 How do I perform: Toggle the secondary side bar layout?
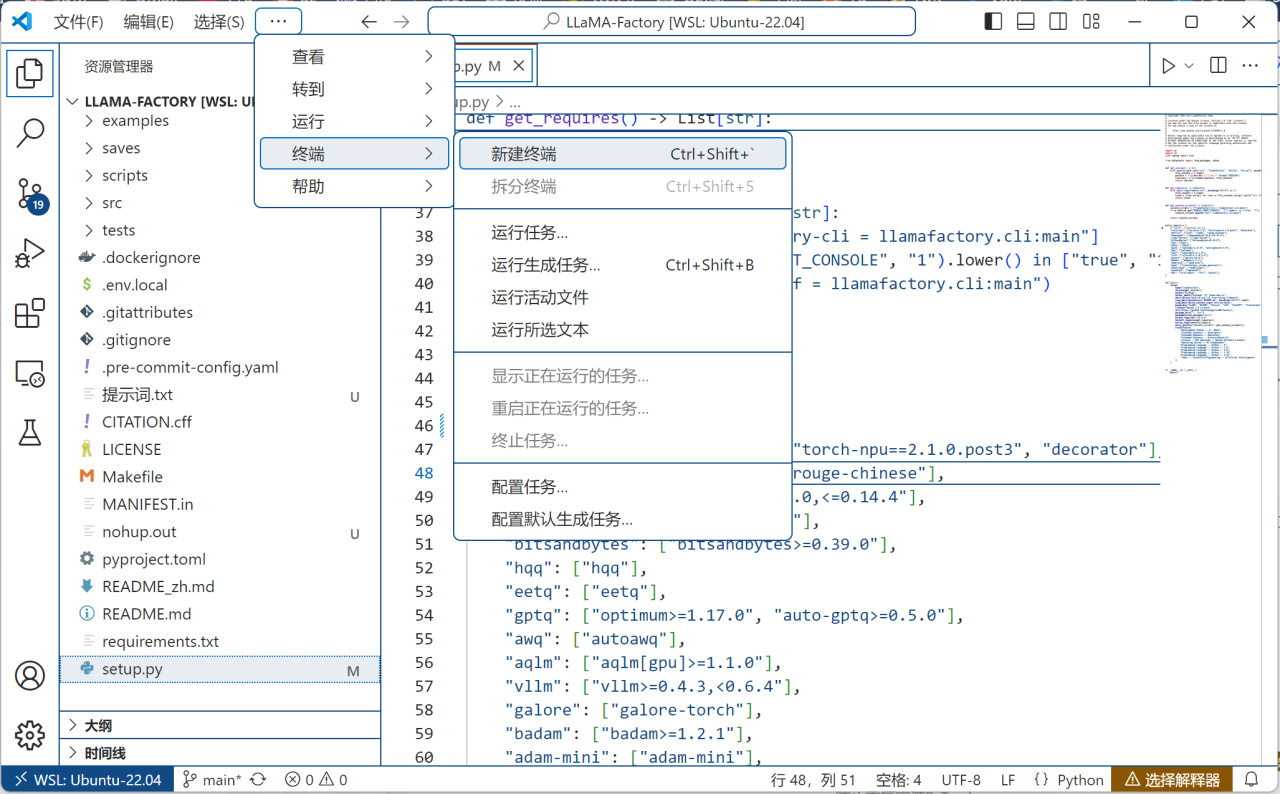coord(1059,22)
